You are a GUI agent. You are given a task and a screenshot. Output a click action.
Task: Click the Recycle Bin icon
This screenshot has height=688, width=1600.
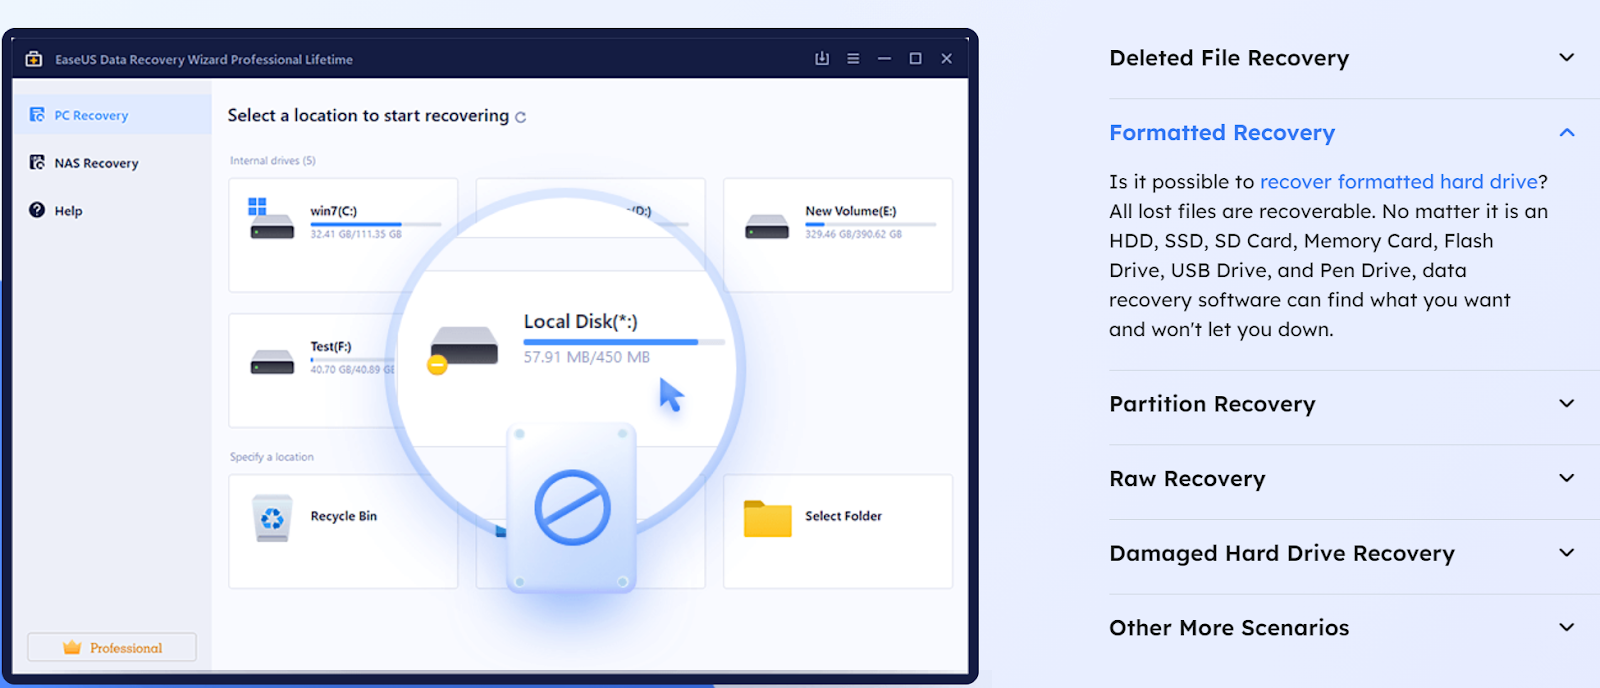tap(272, 518)
